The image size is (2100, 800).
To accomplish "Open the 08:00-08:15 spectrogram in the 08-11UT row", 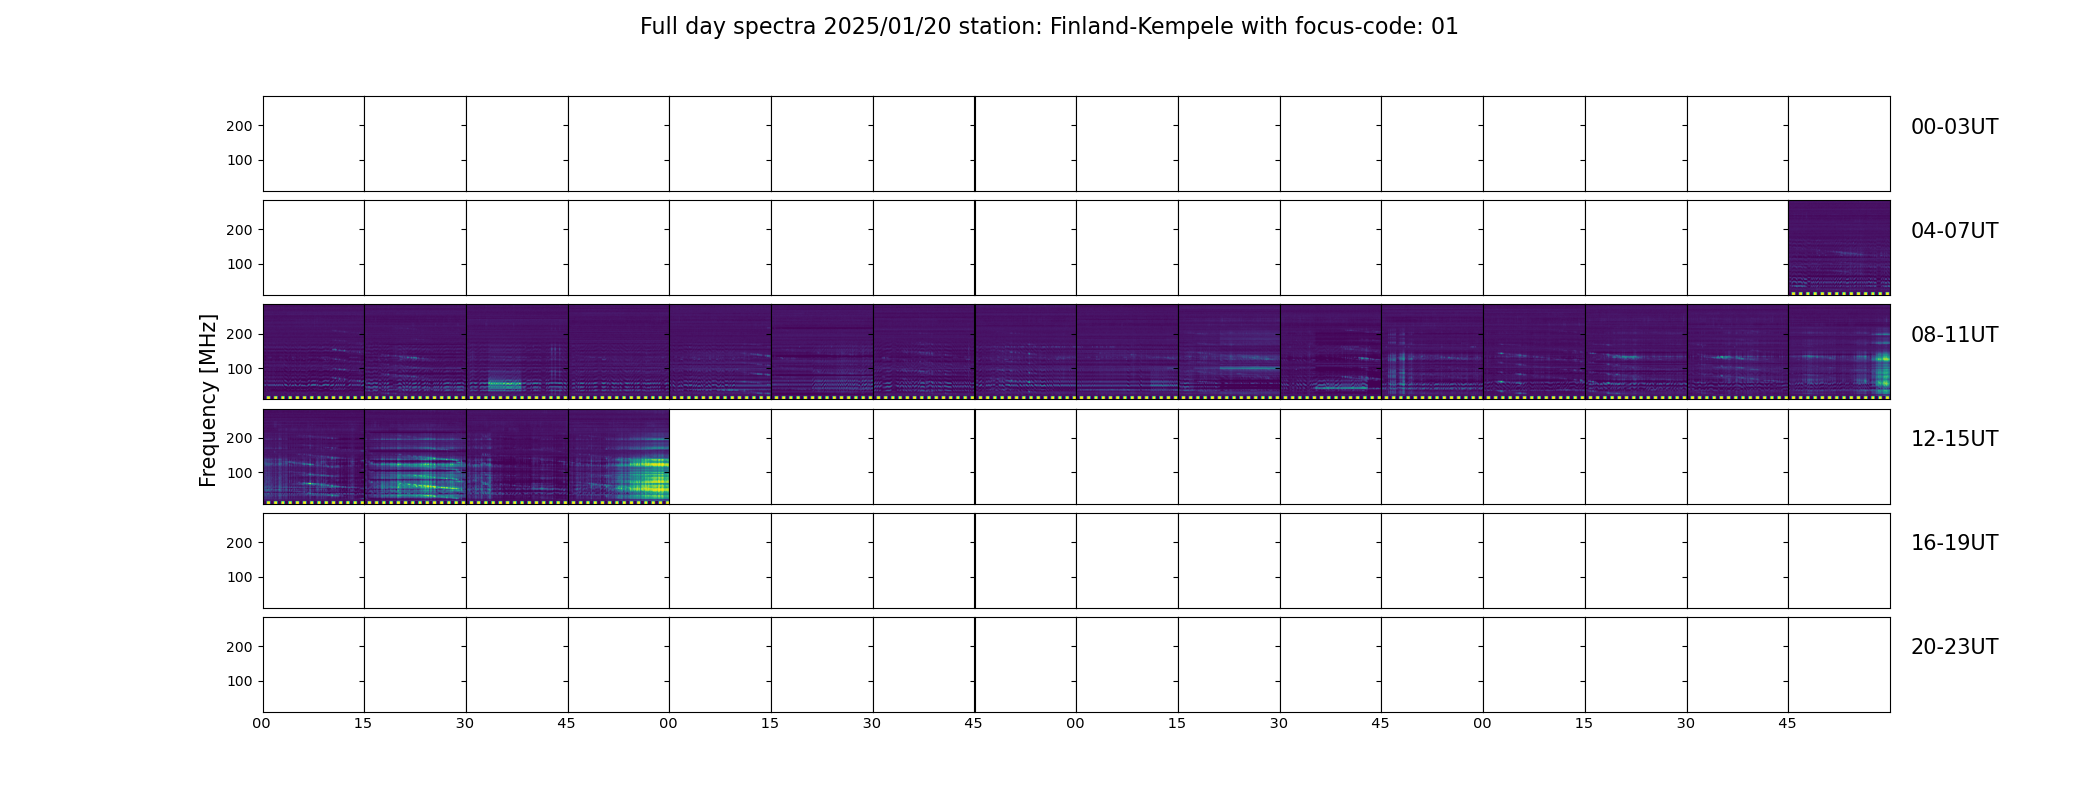I will [x=314, y=352].
